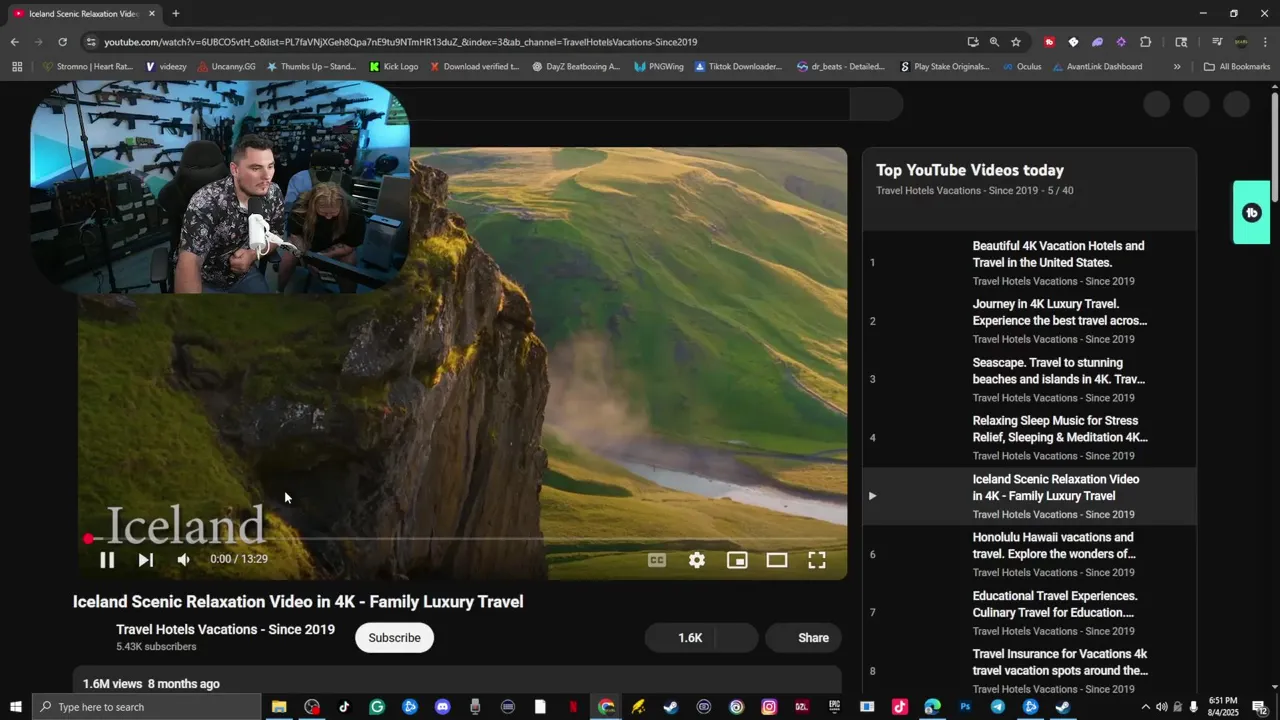Open 'Download verified t...' bookmark
Image resolution: width=1280 pixels, height=720 pixels.
click(x=474, y=67)
